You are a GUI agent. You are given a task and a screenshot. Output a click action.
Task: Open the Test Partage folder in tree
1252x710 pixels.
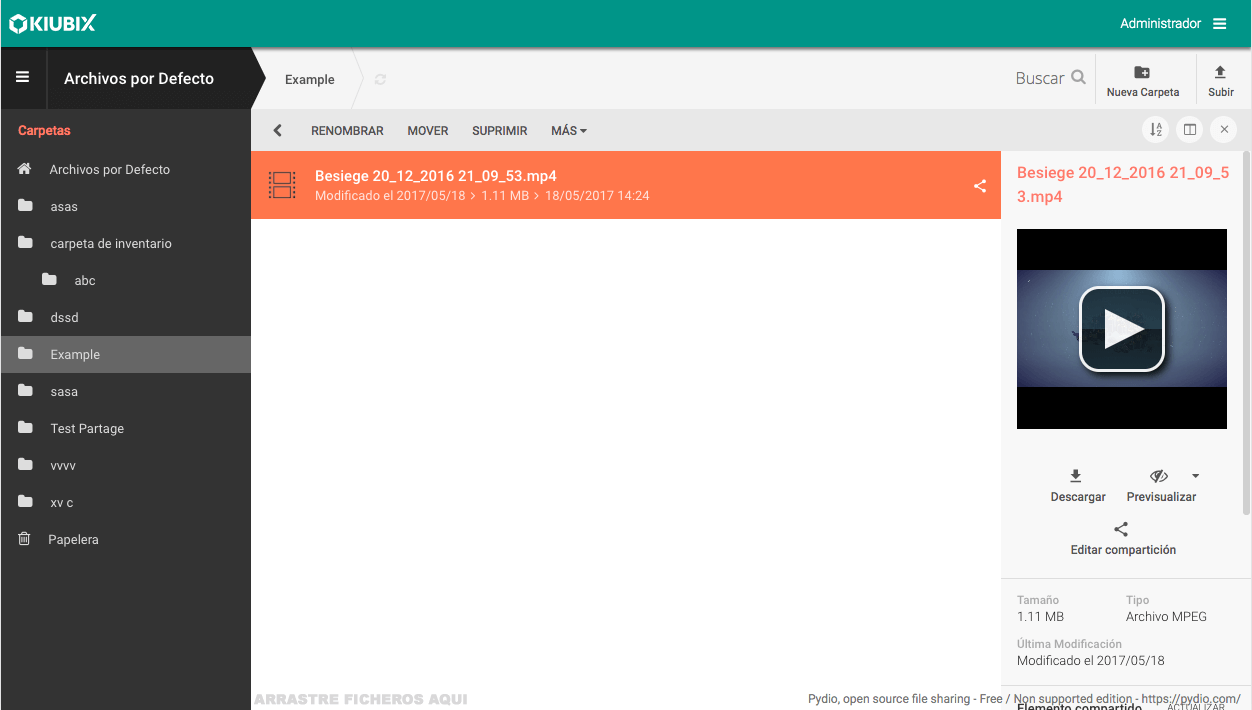[x=87, y=428]
